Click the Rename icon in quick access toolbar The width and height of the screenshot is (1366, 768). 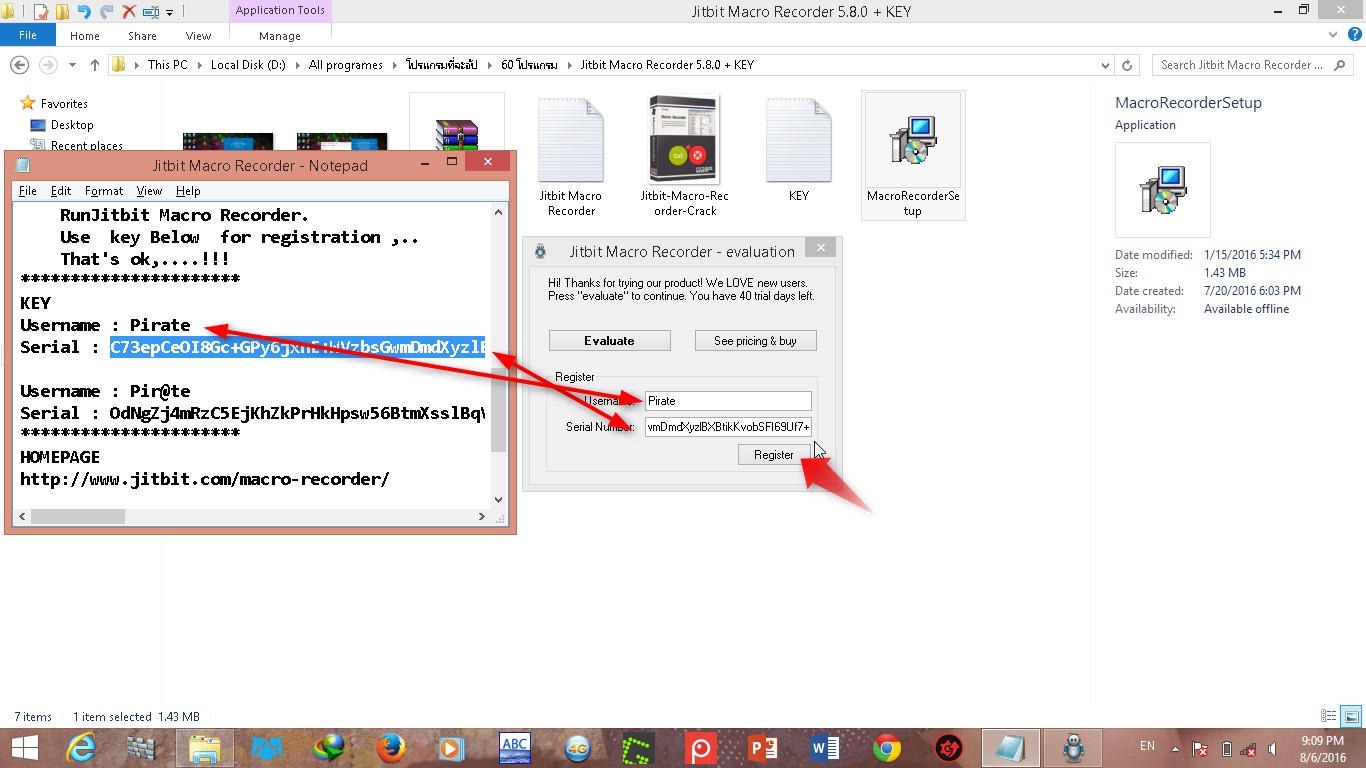(x=151, y=12)
